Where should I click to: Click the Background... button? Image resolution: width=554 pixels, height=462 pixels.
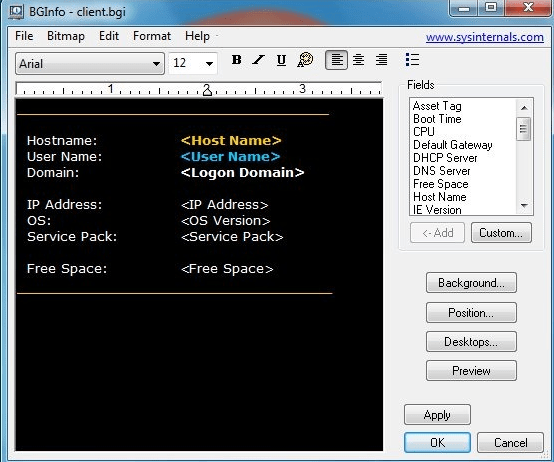tap(471, 283)
